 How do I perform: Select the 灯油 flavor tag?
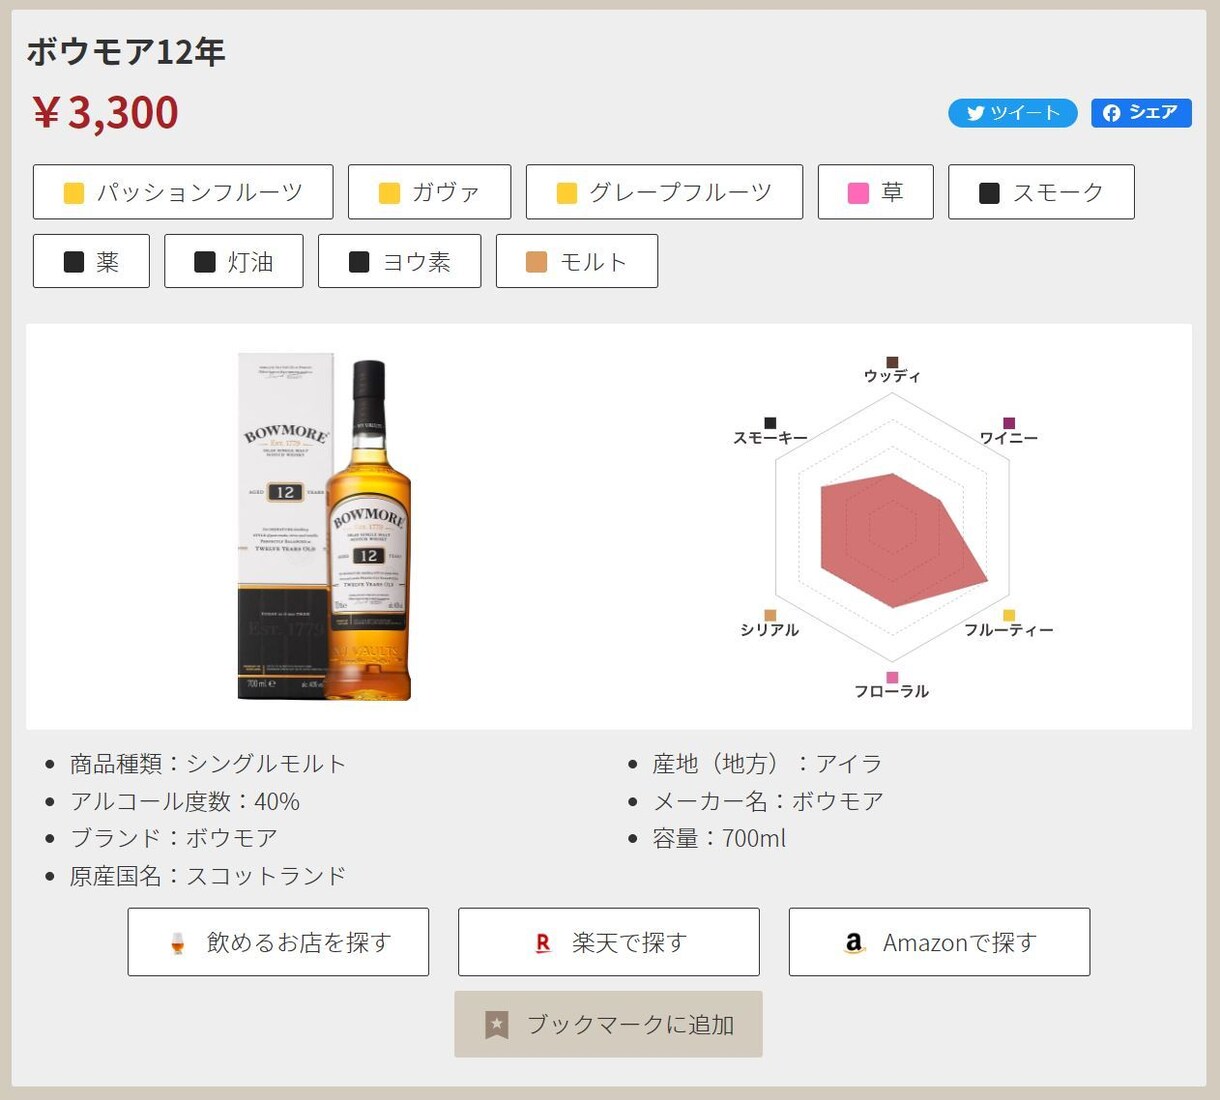[233, 261]
